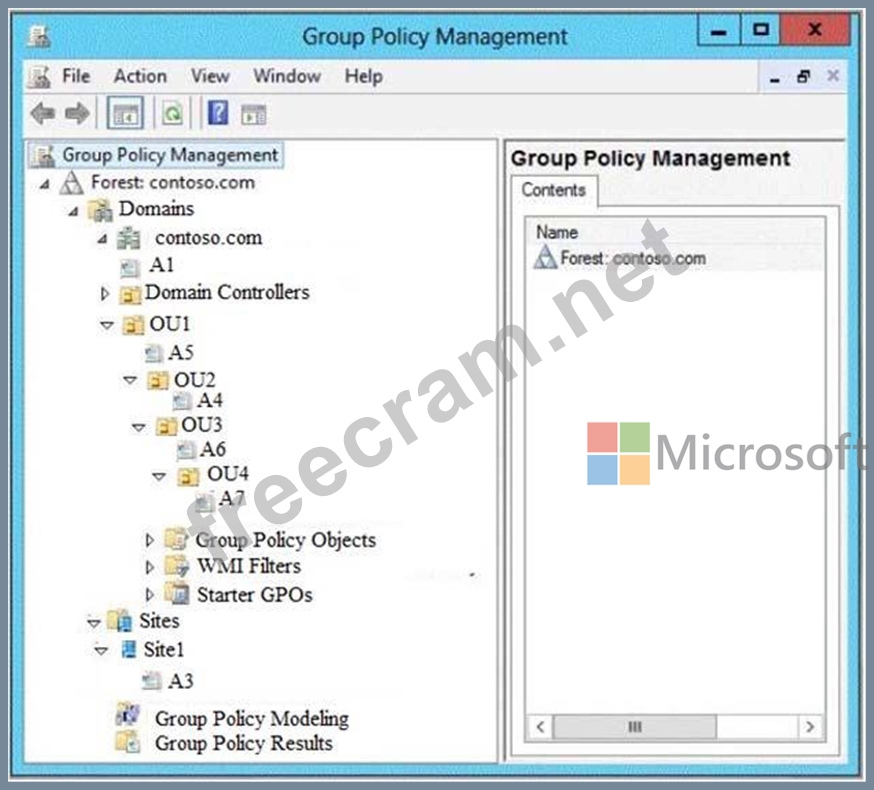Click the Forward arrow toolbar icon
Viewport: 874px width, 790px height.
coord(76,114)
